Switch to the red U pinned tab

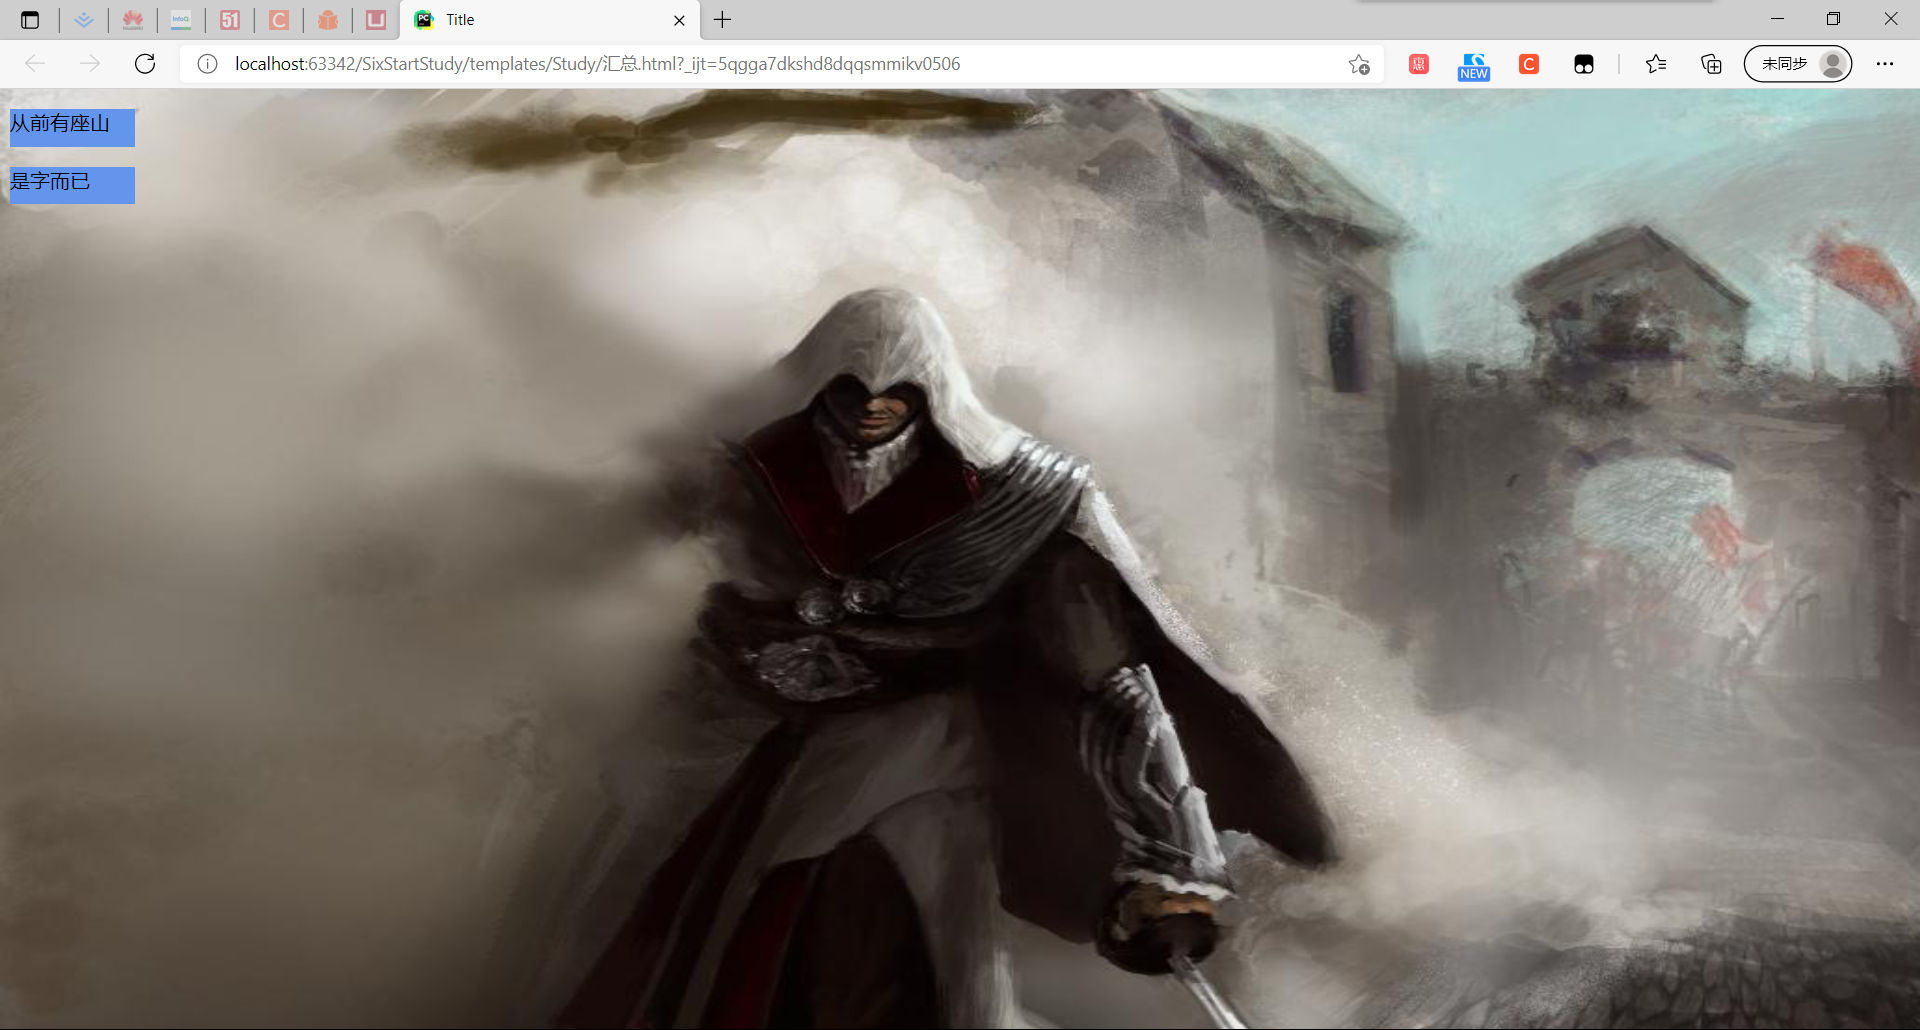[x=376, y=20]
